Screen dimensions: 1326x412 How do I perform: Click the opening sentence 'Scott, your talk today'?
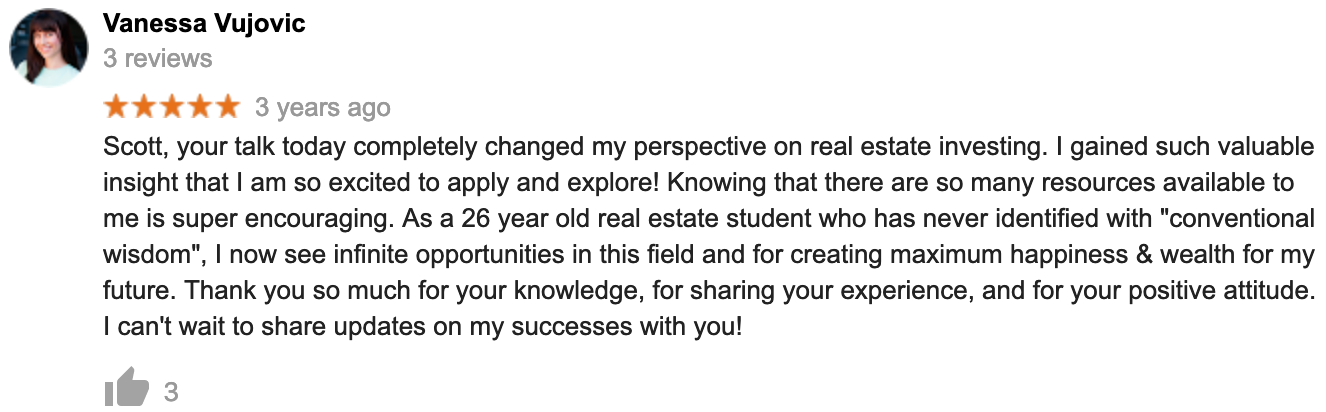(225, 148)
